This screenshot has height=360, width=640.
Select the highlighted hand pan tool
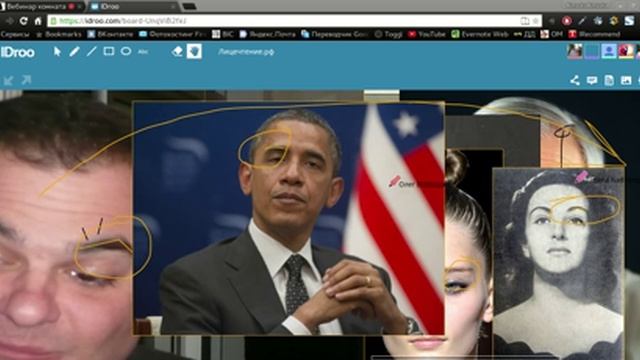pos(194,51)
